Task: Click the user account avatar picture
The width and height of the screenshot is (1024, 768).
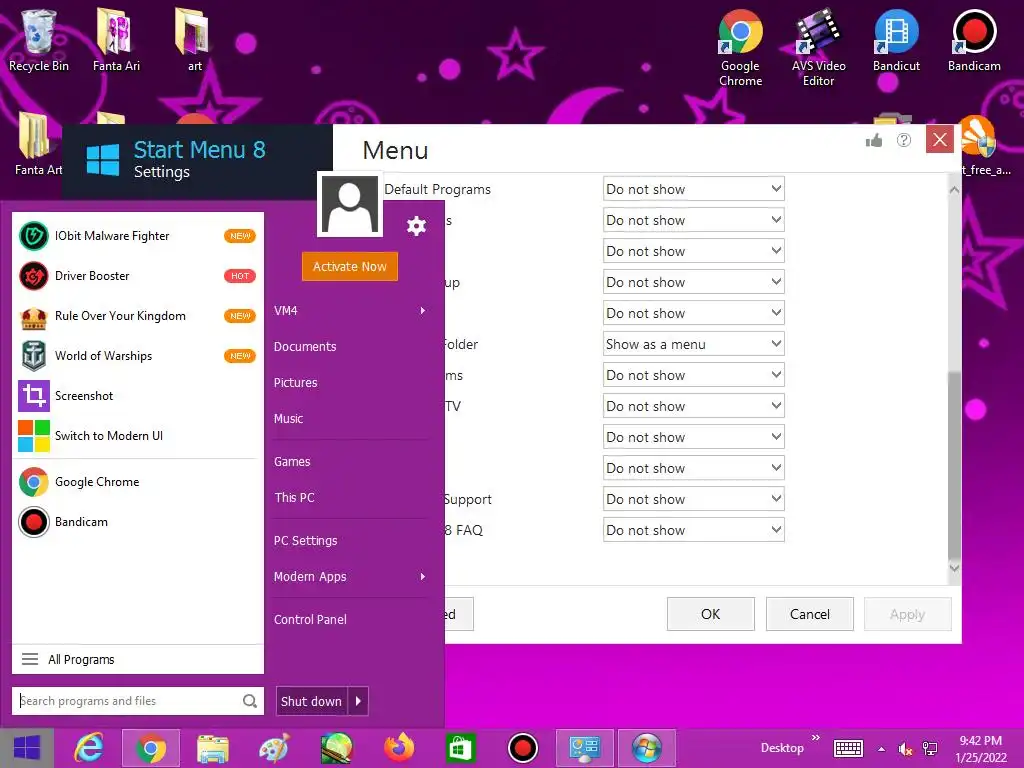Action: click(x=349, y=205)
